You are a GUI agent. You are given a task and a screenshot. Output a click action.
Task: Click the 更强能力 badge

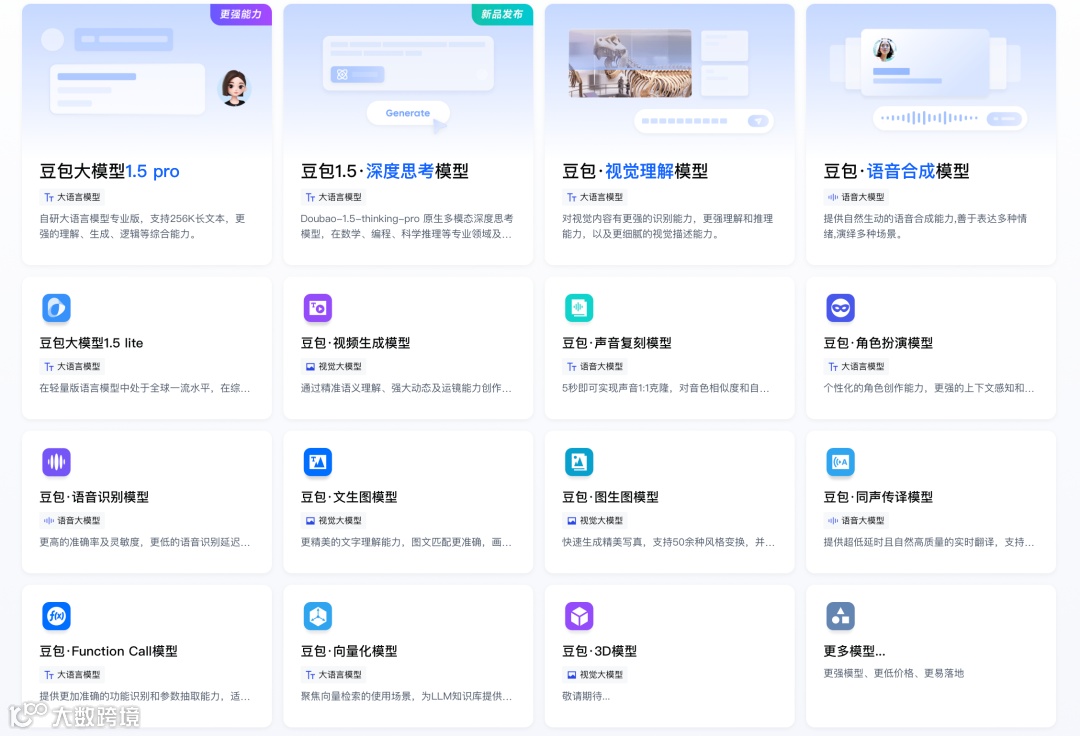click(241, 14)
